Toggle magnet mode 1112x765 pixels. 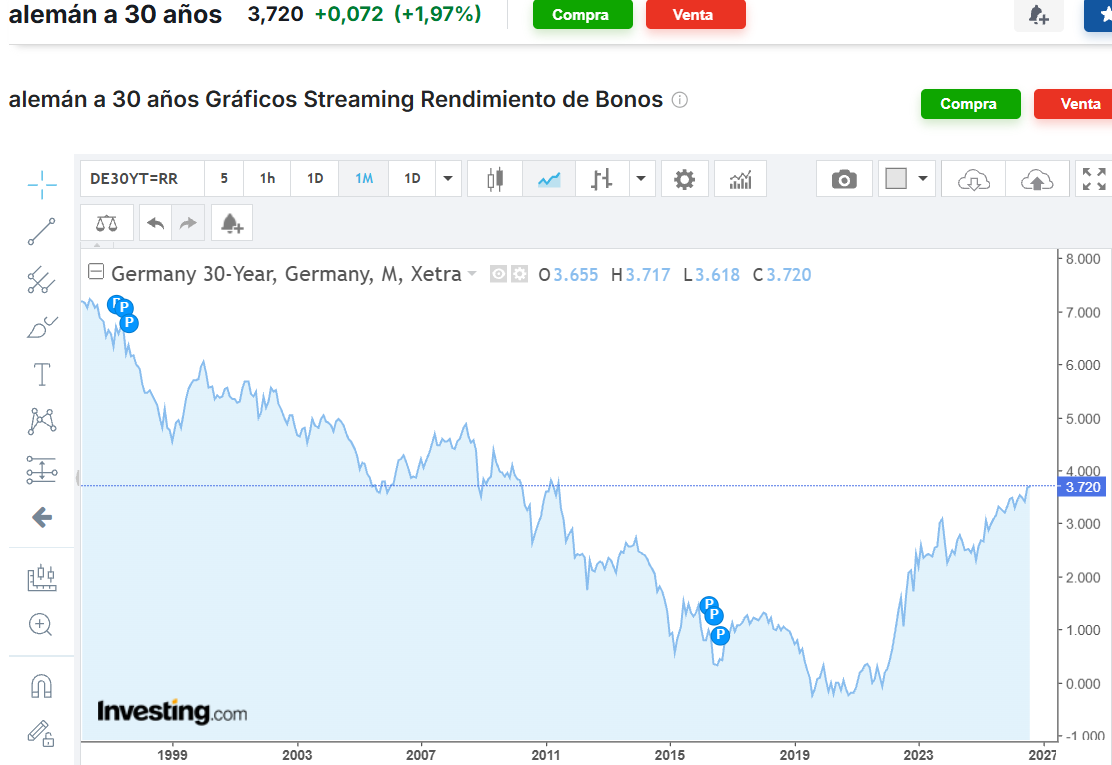tap(41, 686)
